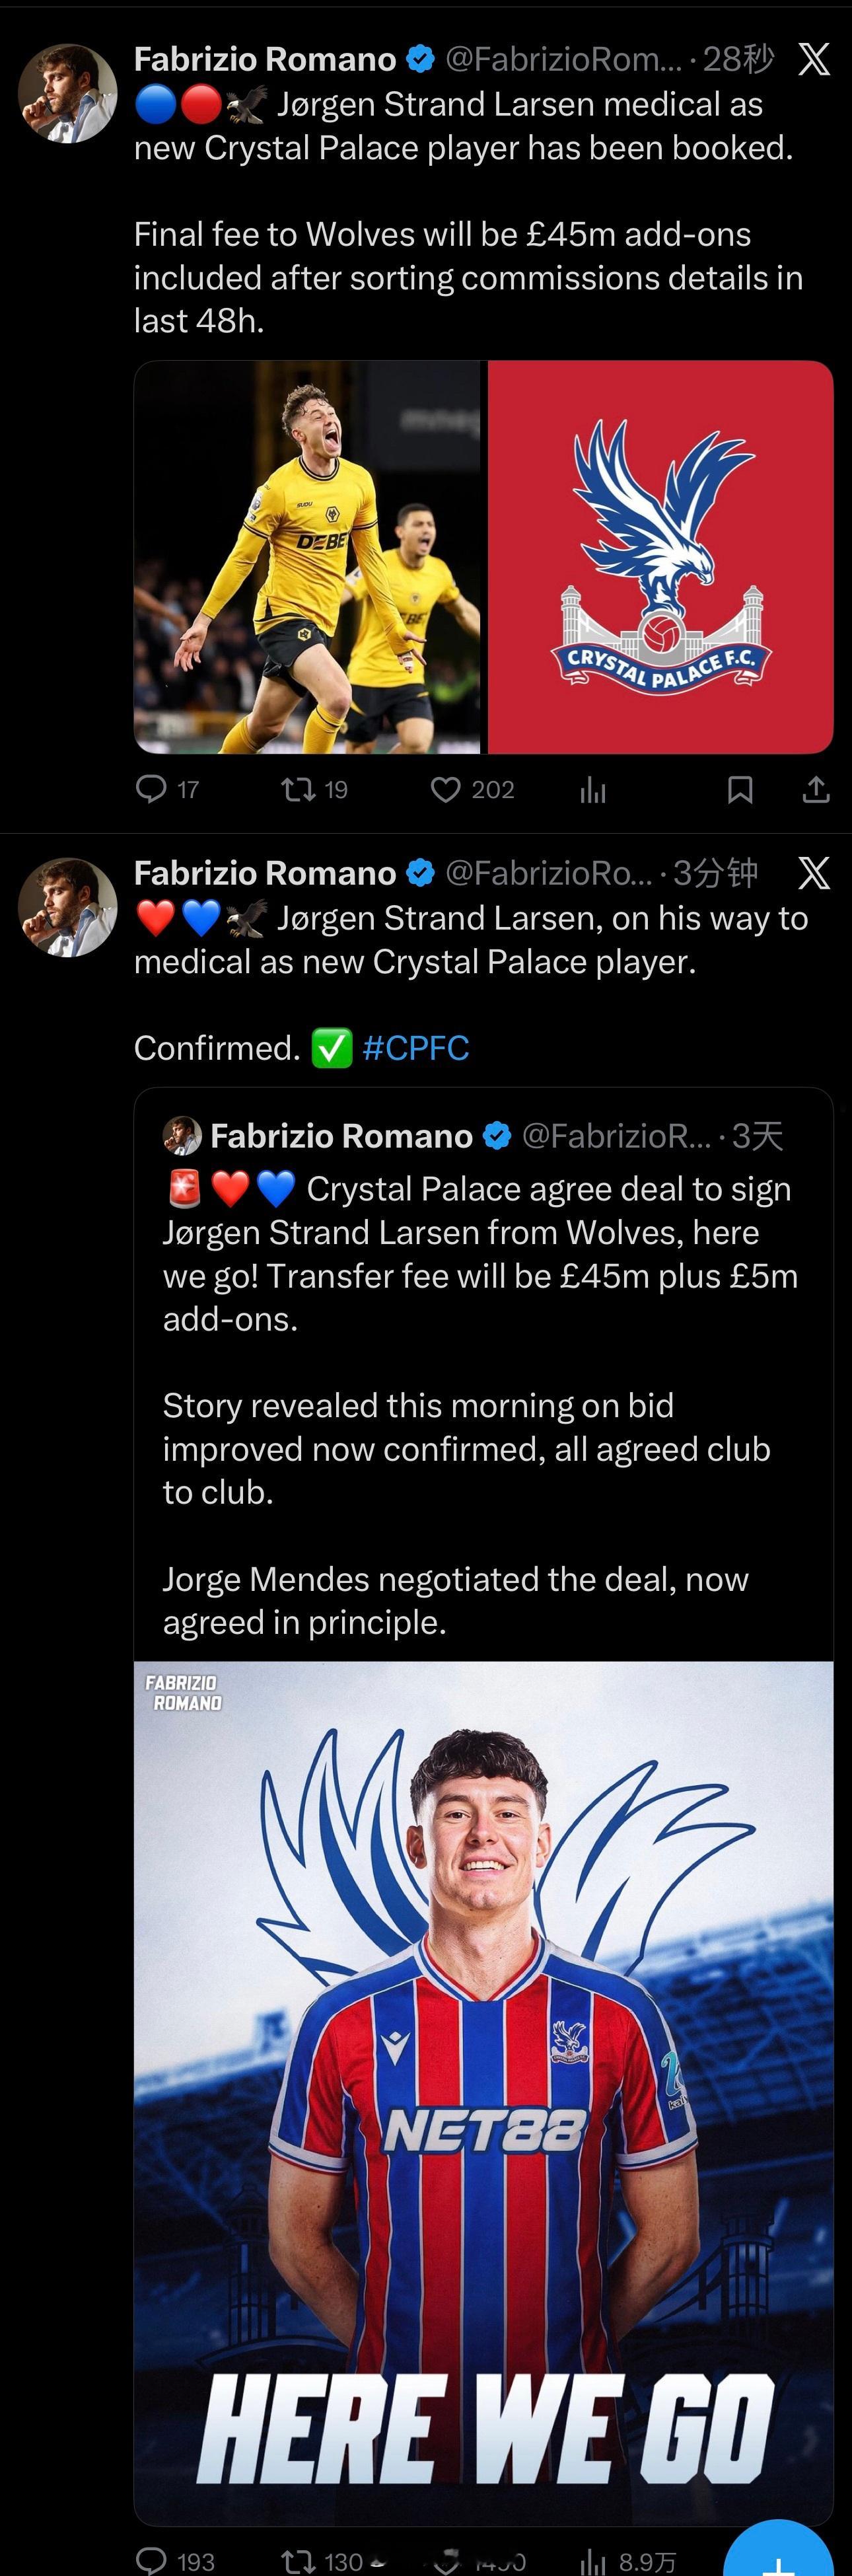The height and width of the screenshot is (2576, 852).
Task: Open the #CPFC hashtag
Action: click(416, 1048)
